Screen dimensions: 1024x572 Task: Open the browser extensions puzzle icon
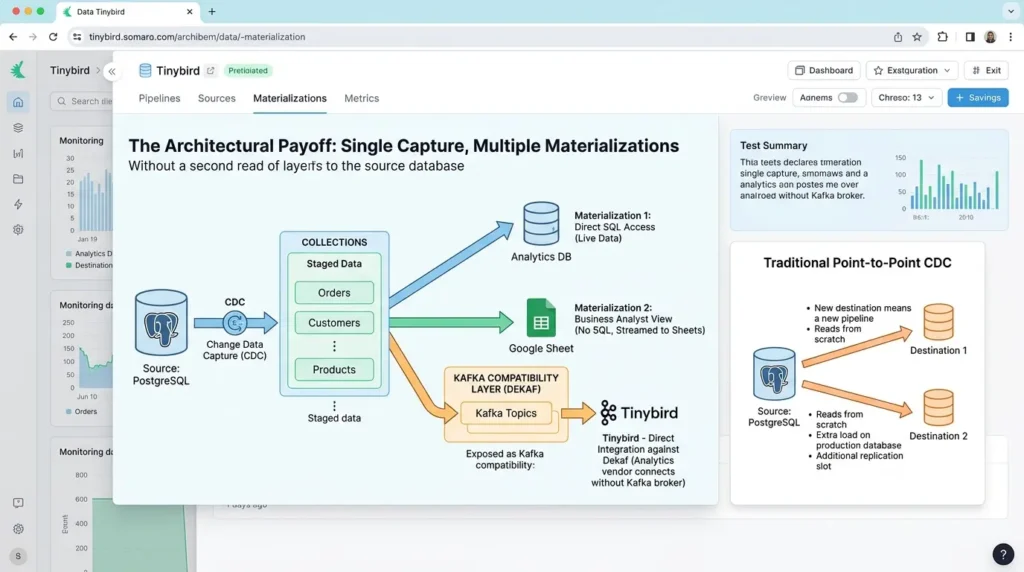pyautogui.click(x=942, y=37)
